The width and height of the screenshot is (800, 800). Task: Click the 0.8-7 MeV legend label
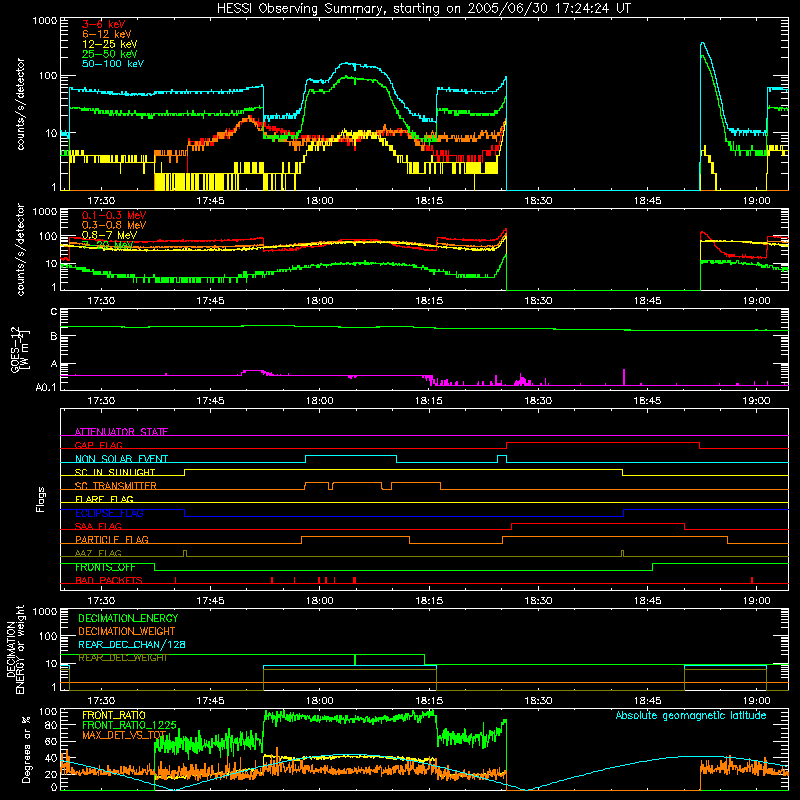[109, 235]
